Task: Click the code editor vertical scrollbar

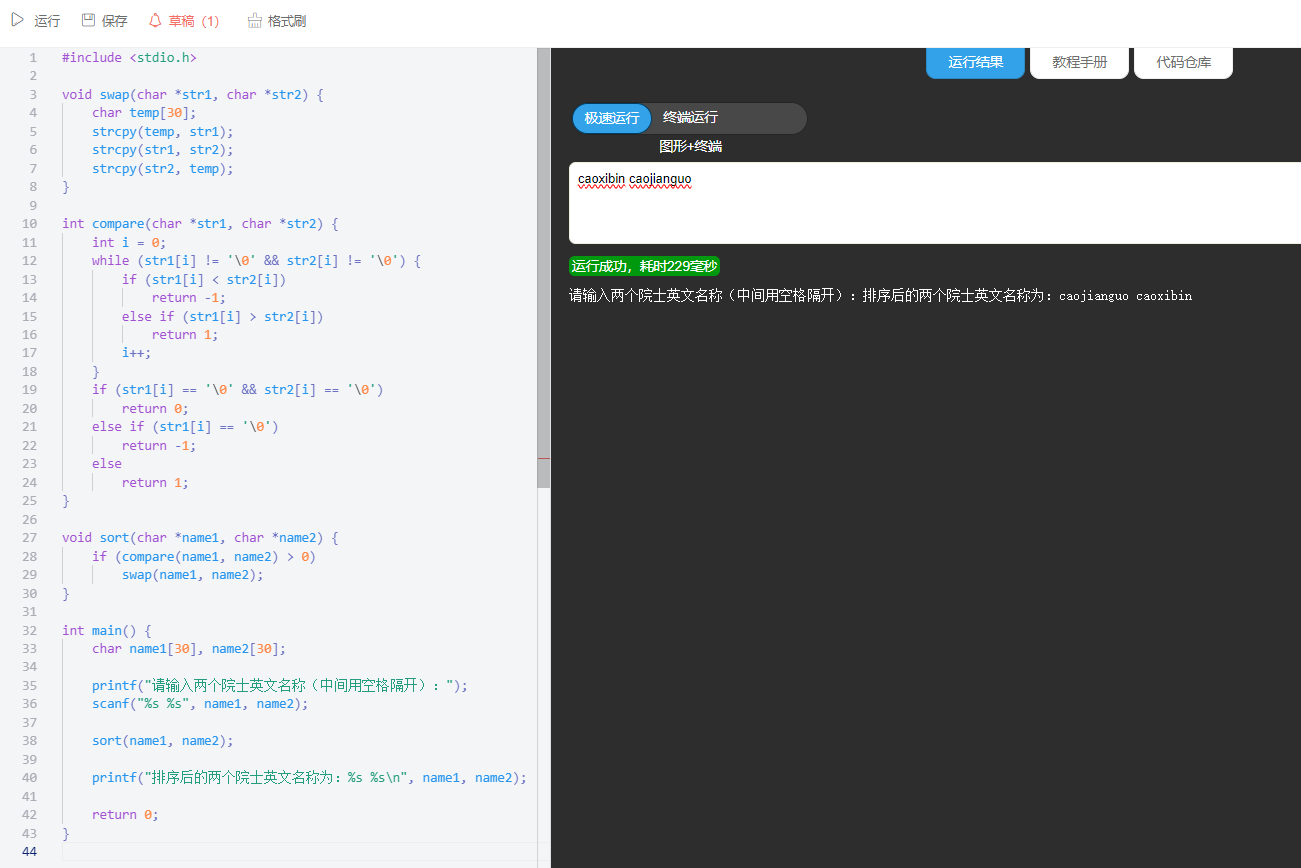Action: [544, 268]
